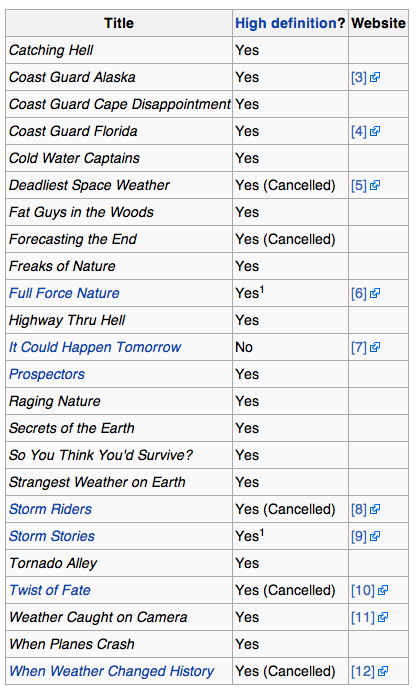Click external link icon beside reference [12]
Viewport: 418px width, 692px height.
coord(383,671)
